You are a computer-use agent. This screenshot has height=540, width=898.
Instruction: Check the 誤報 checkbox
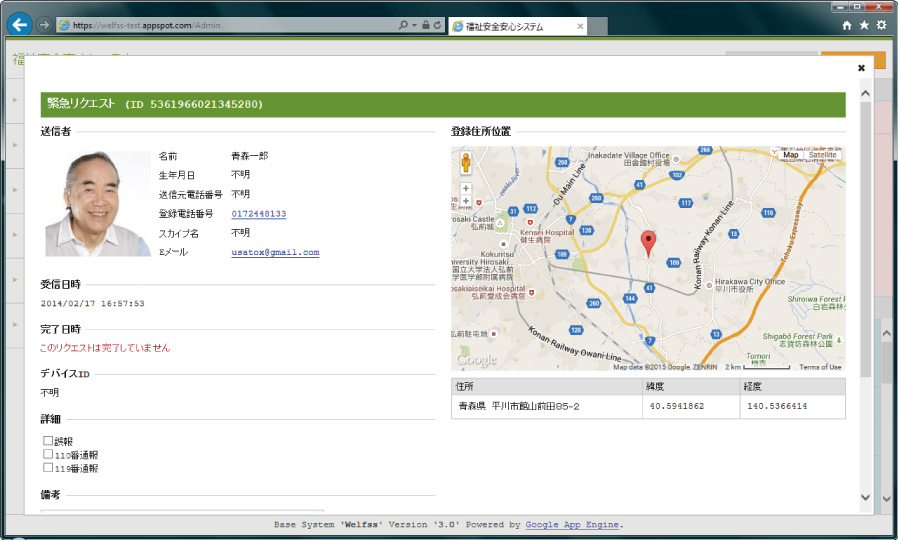pyautogui.click(x=48, y=440)
